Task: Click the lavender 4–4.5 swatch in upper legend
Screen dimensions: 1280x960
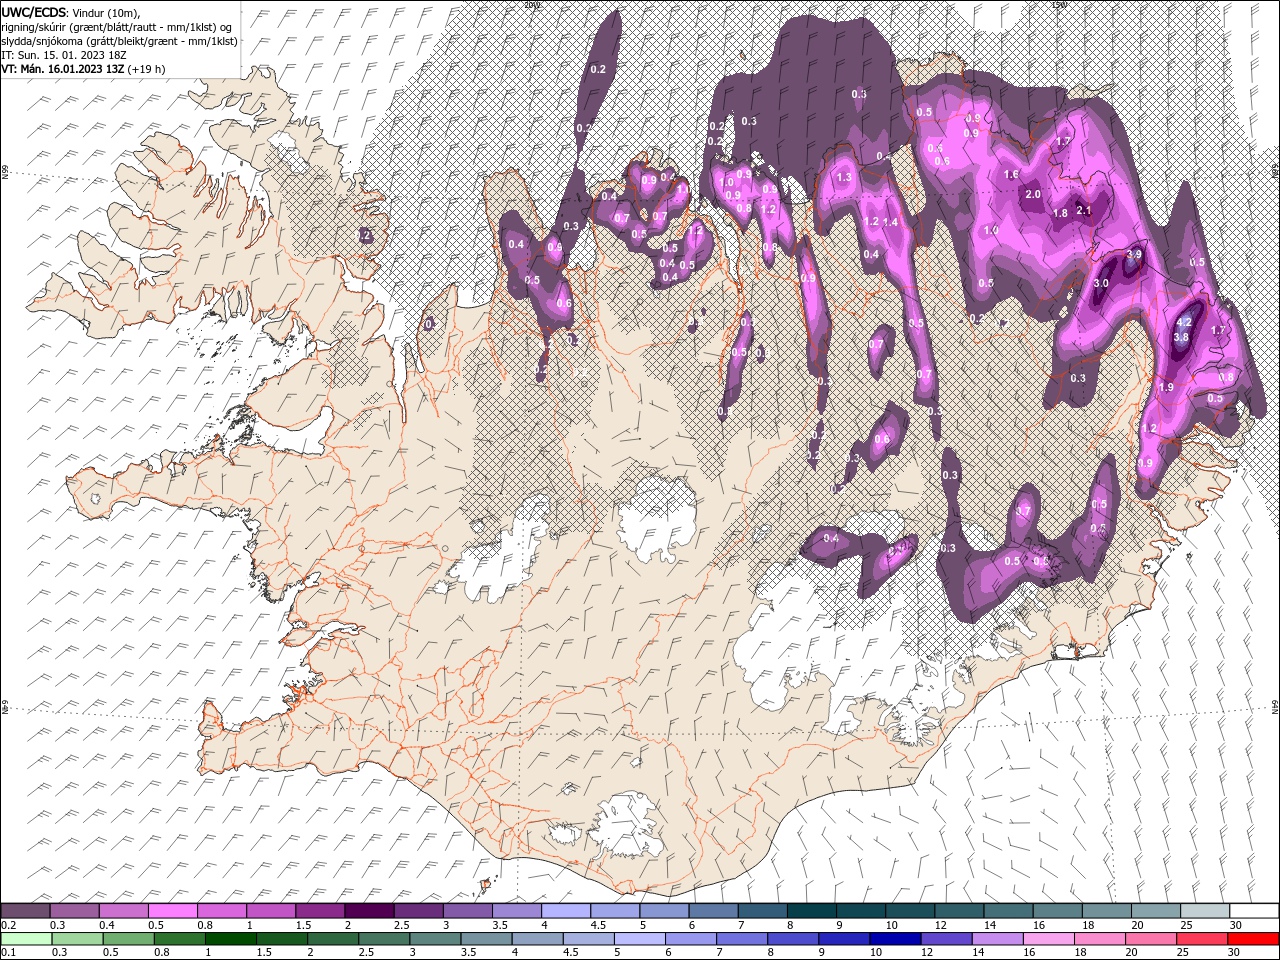Action: [x=565, y=910]
